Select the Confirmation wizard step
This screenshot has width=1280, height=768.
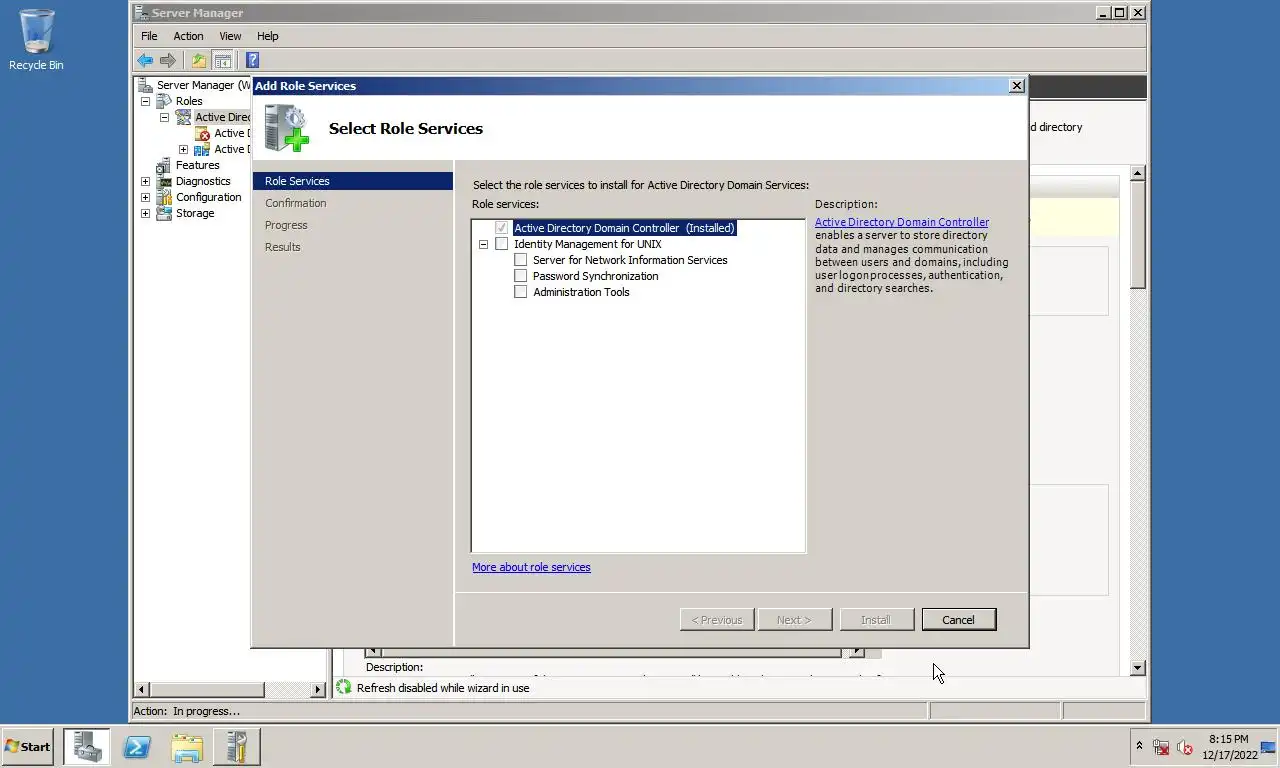(296, 203)
